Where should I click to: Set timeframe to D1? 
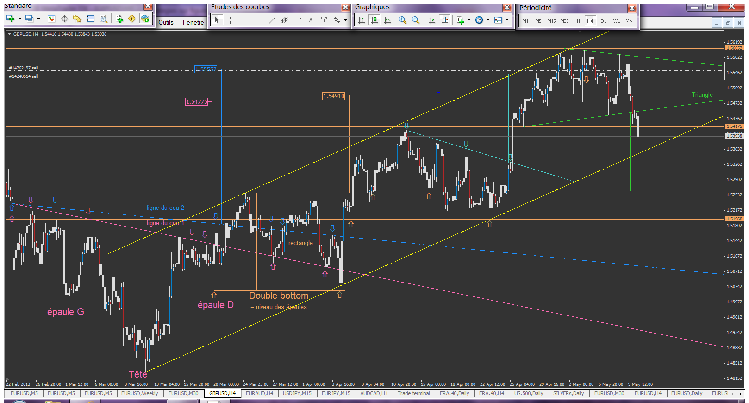tap(603, 21)
